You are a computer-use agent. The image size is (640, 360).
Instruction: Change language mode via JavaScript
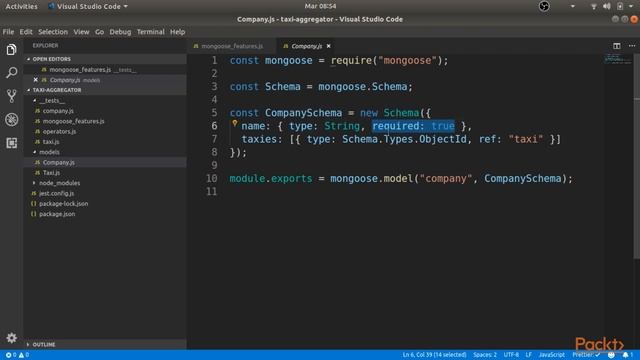click(551, 355)
